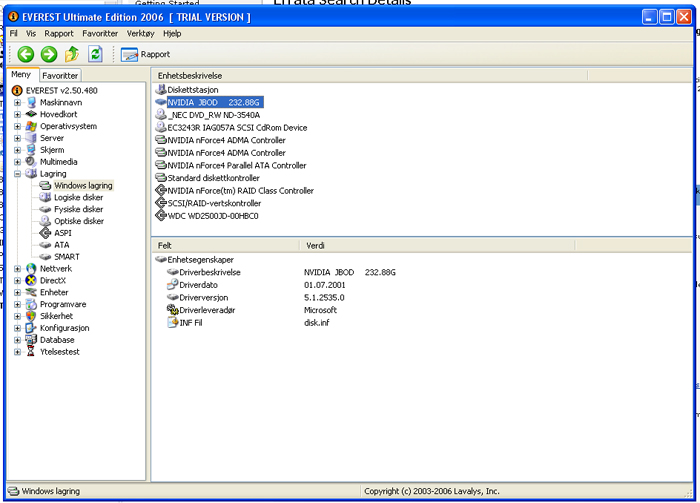Click the Nettverk globe icon
Image resolution: width=700 pixels, height=503 pixels.
[31, 269]
